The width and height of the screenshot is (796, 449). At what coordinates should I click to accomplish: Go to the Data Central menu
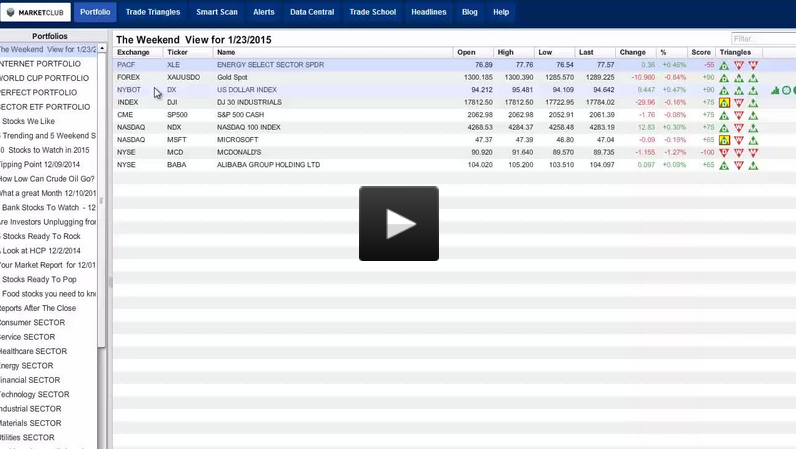coord(312,12)
